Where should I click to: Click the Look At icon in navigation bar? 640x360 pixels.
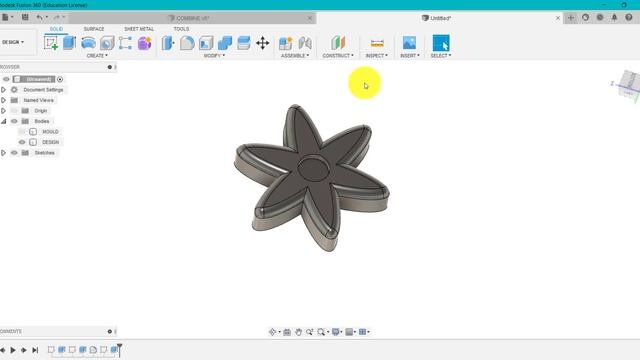[x=287, y=332]
